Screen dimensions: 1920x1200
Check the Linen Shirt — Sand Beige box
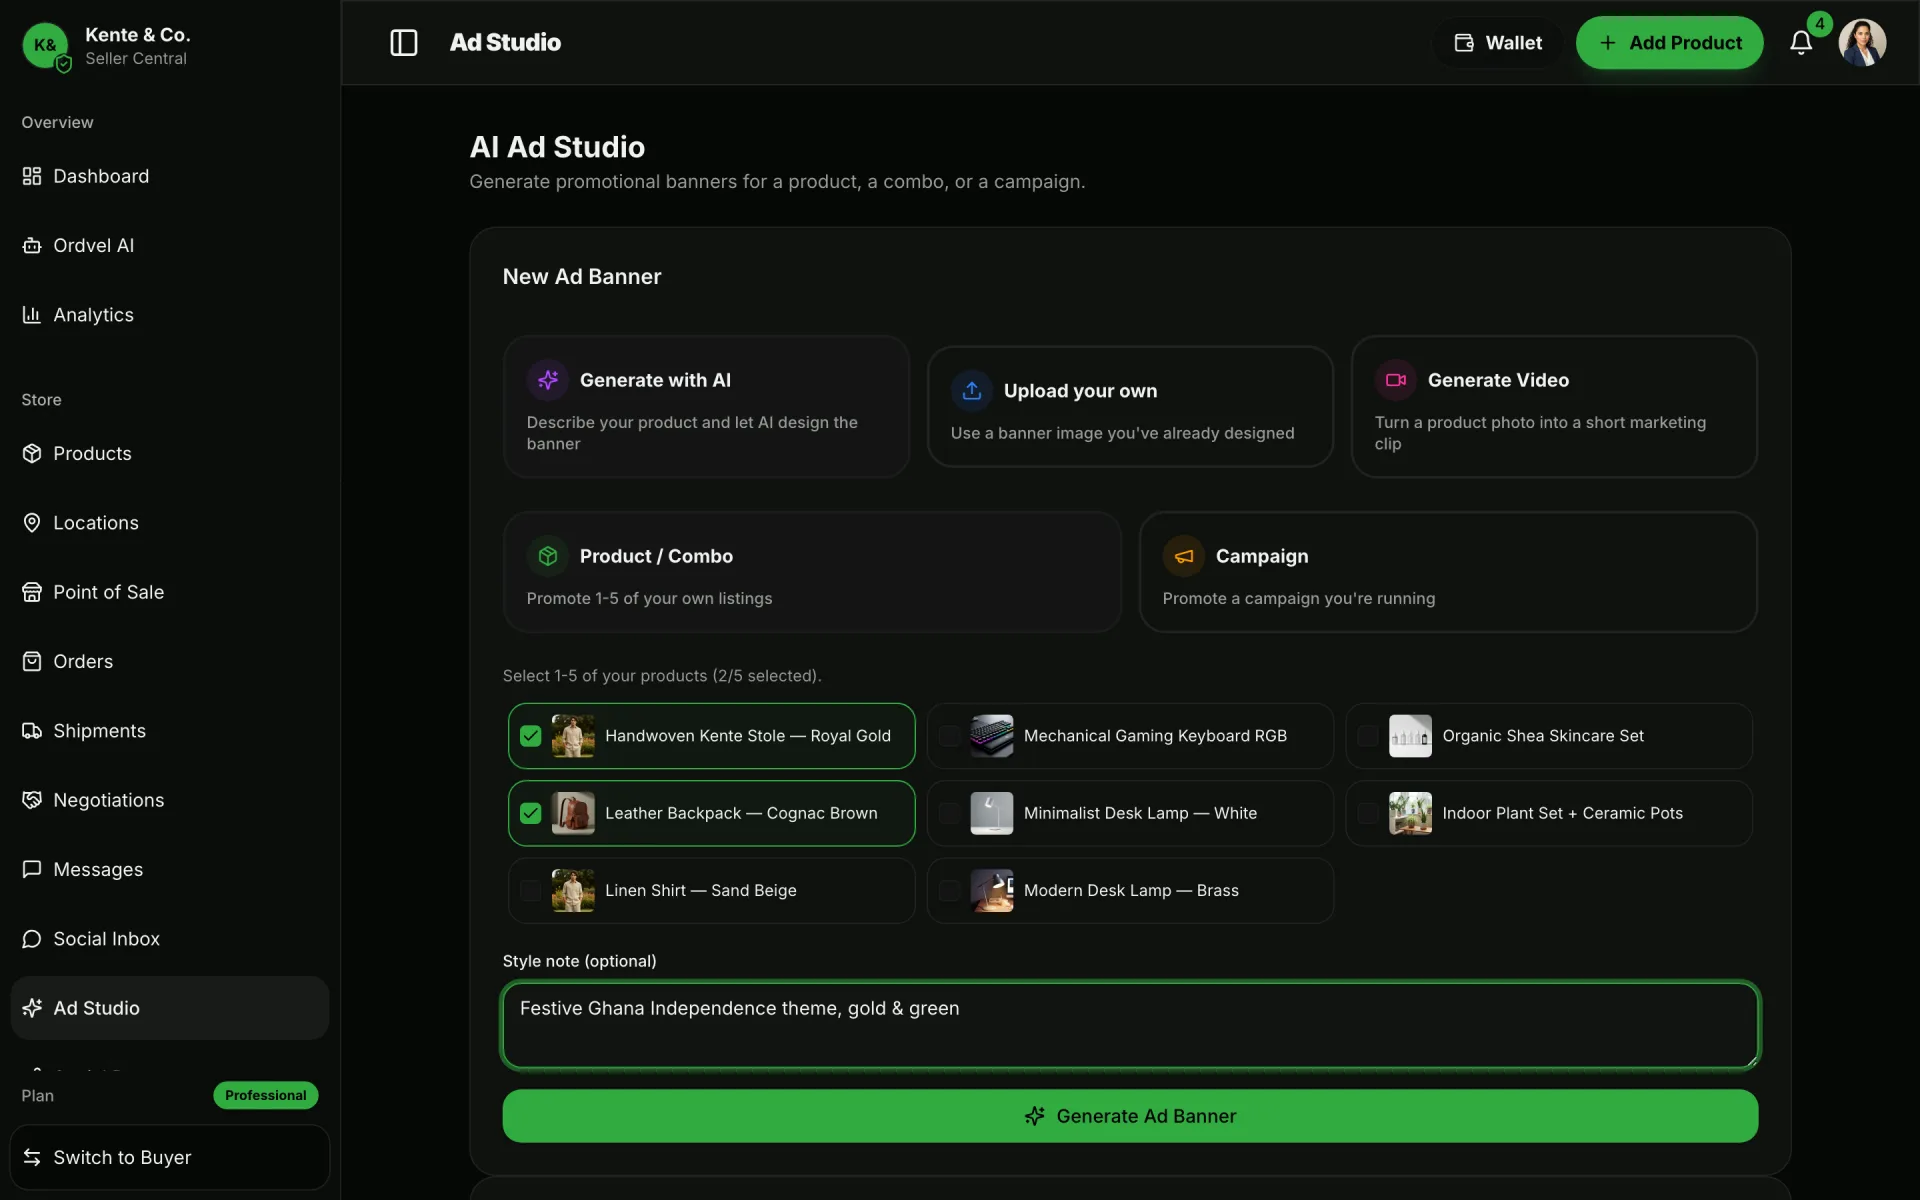pos(530,890)
